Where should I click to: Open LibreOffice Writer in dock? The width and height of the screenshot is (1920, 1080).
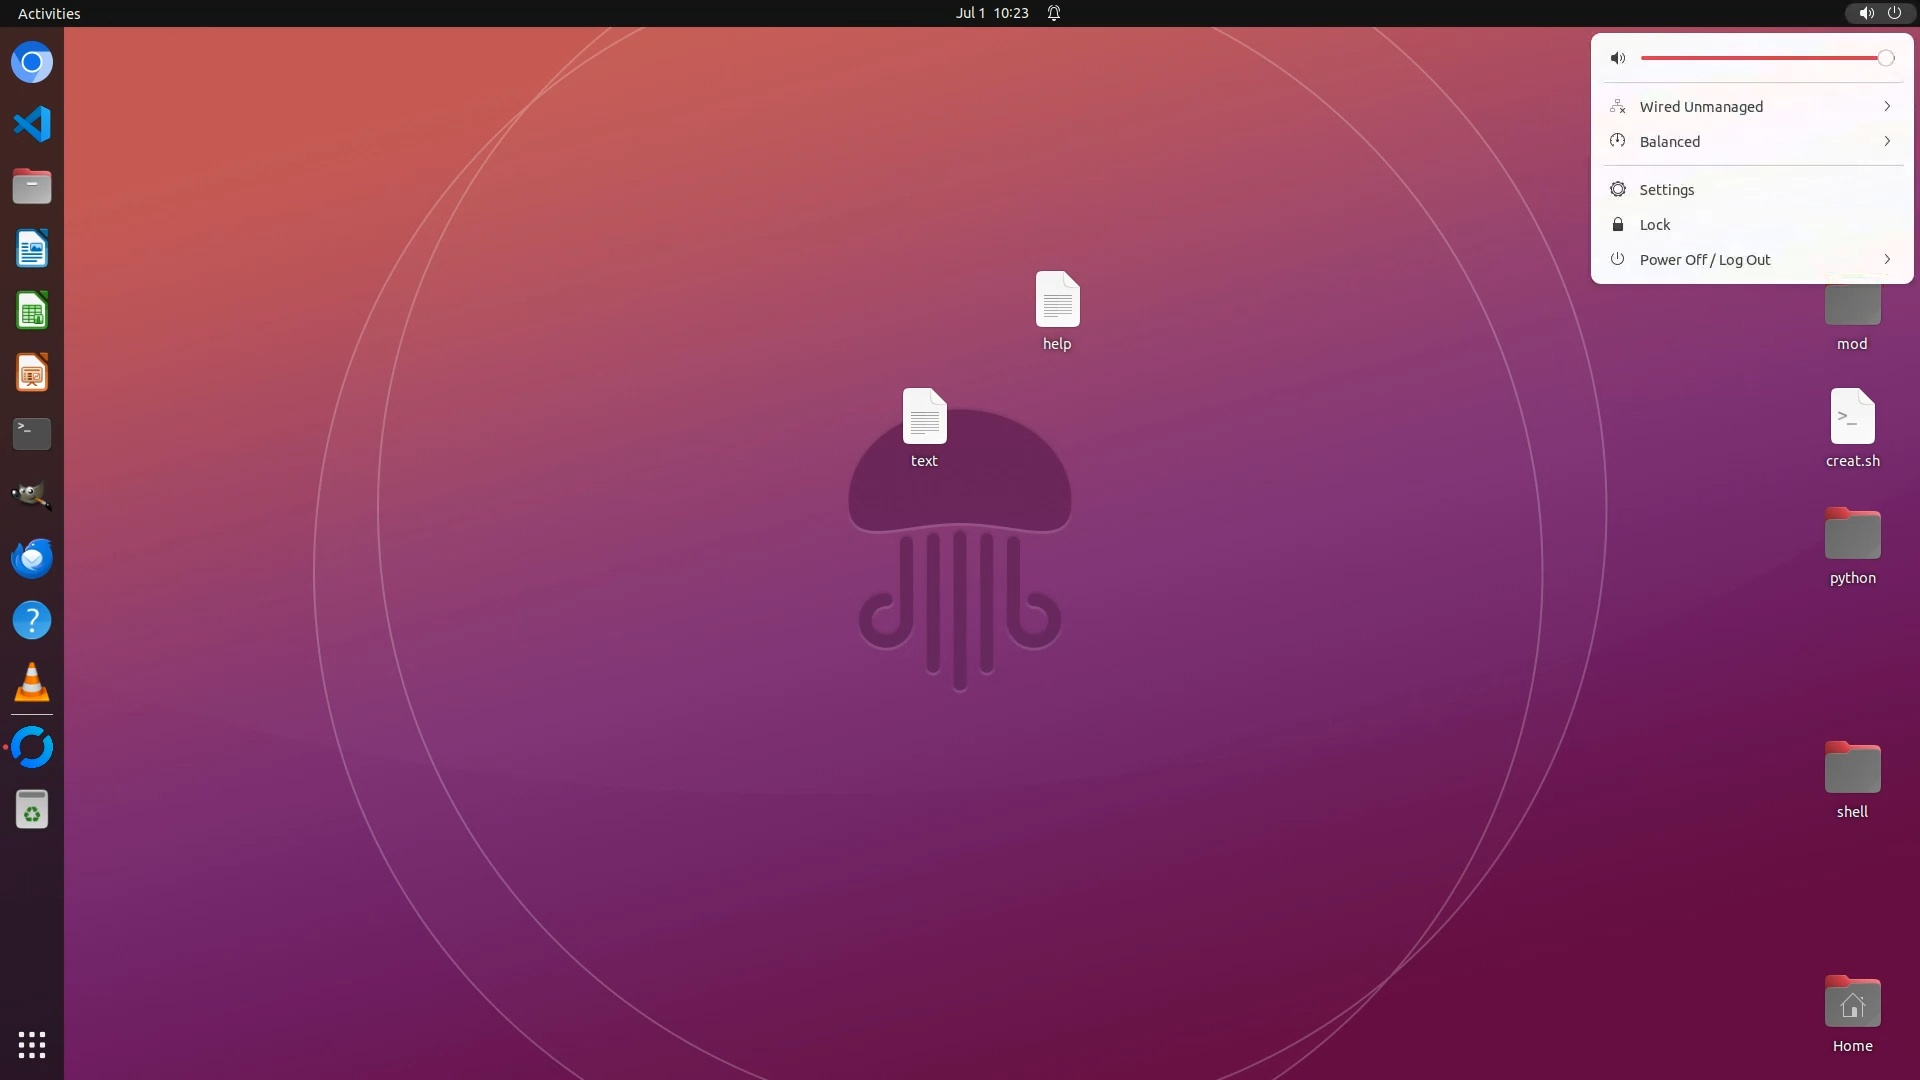pos(32,249)
